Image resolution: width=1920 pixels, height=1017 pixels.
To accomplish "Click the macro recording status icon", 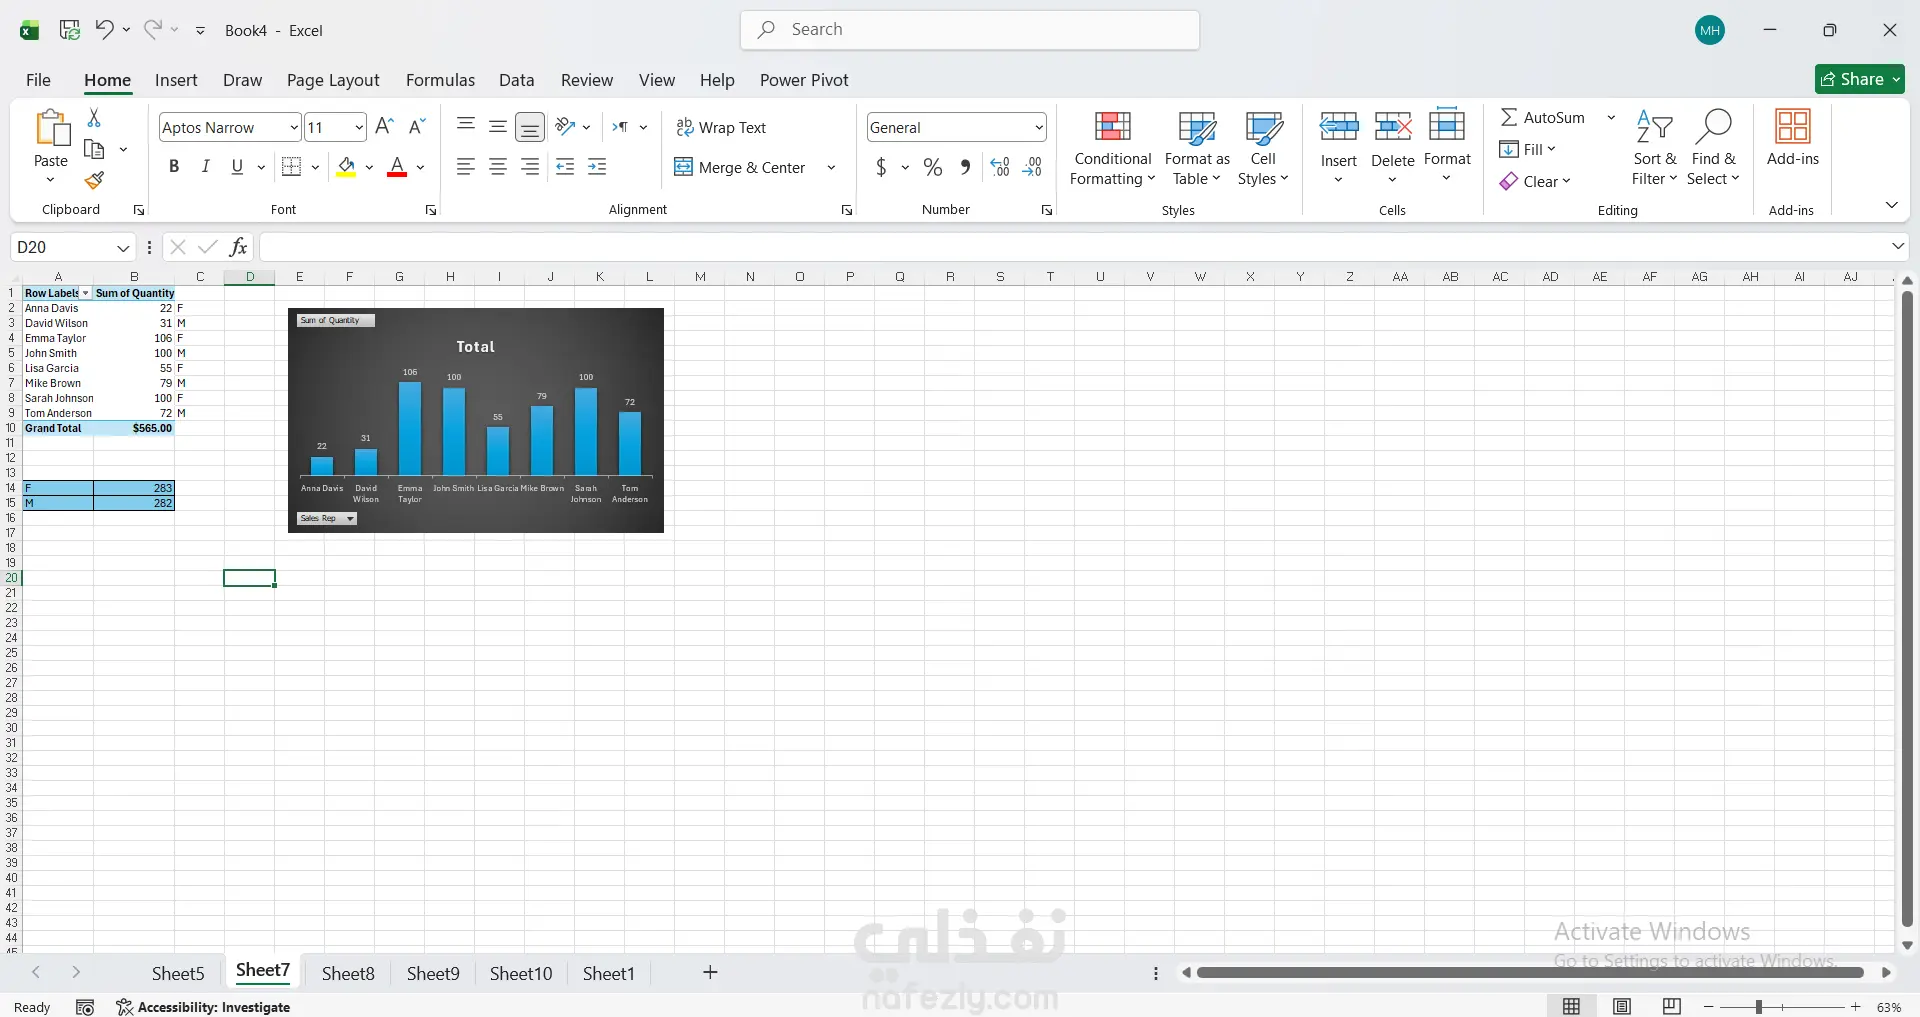I will [85, 1007].
